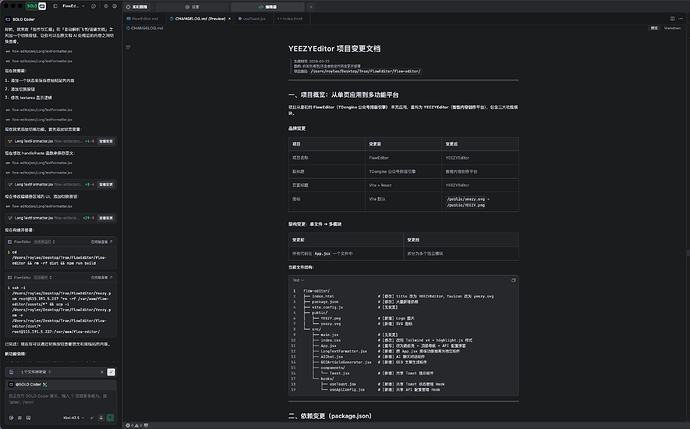Click terminal icon on npm run build card

tap(10, 242)
